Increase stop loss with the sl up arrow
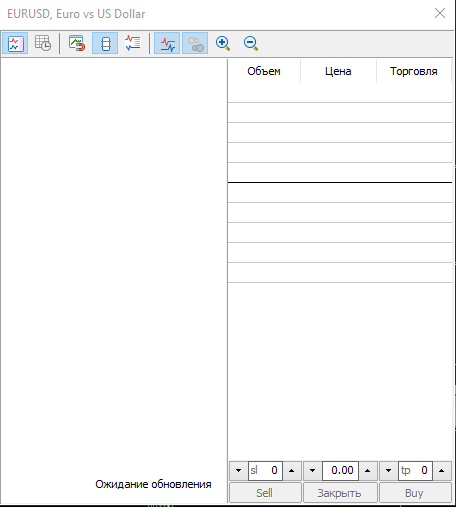The image size is (456, 507). tap(292, 471)
